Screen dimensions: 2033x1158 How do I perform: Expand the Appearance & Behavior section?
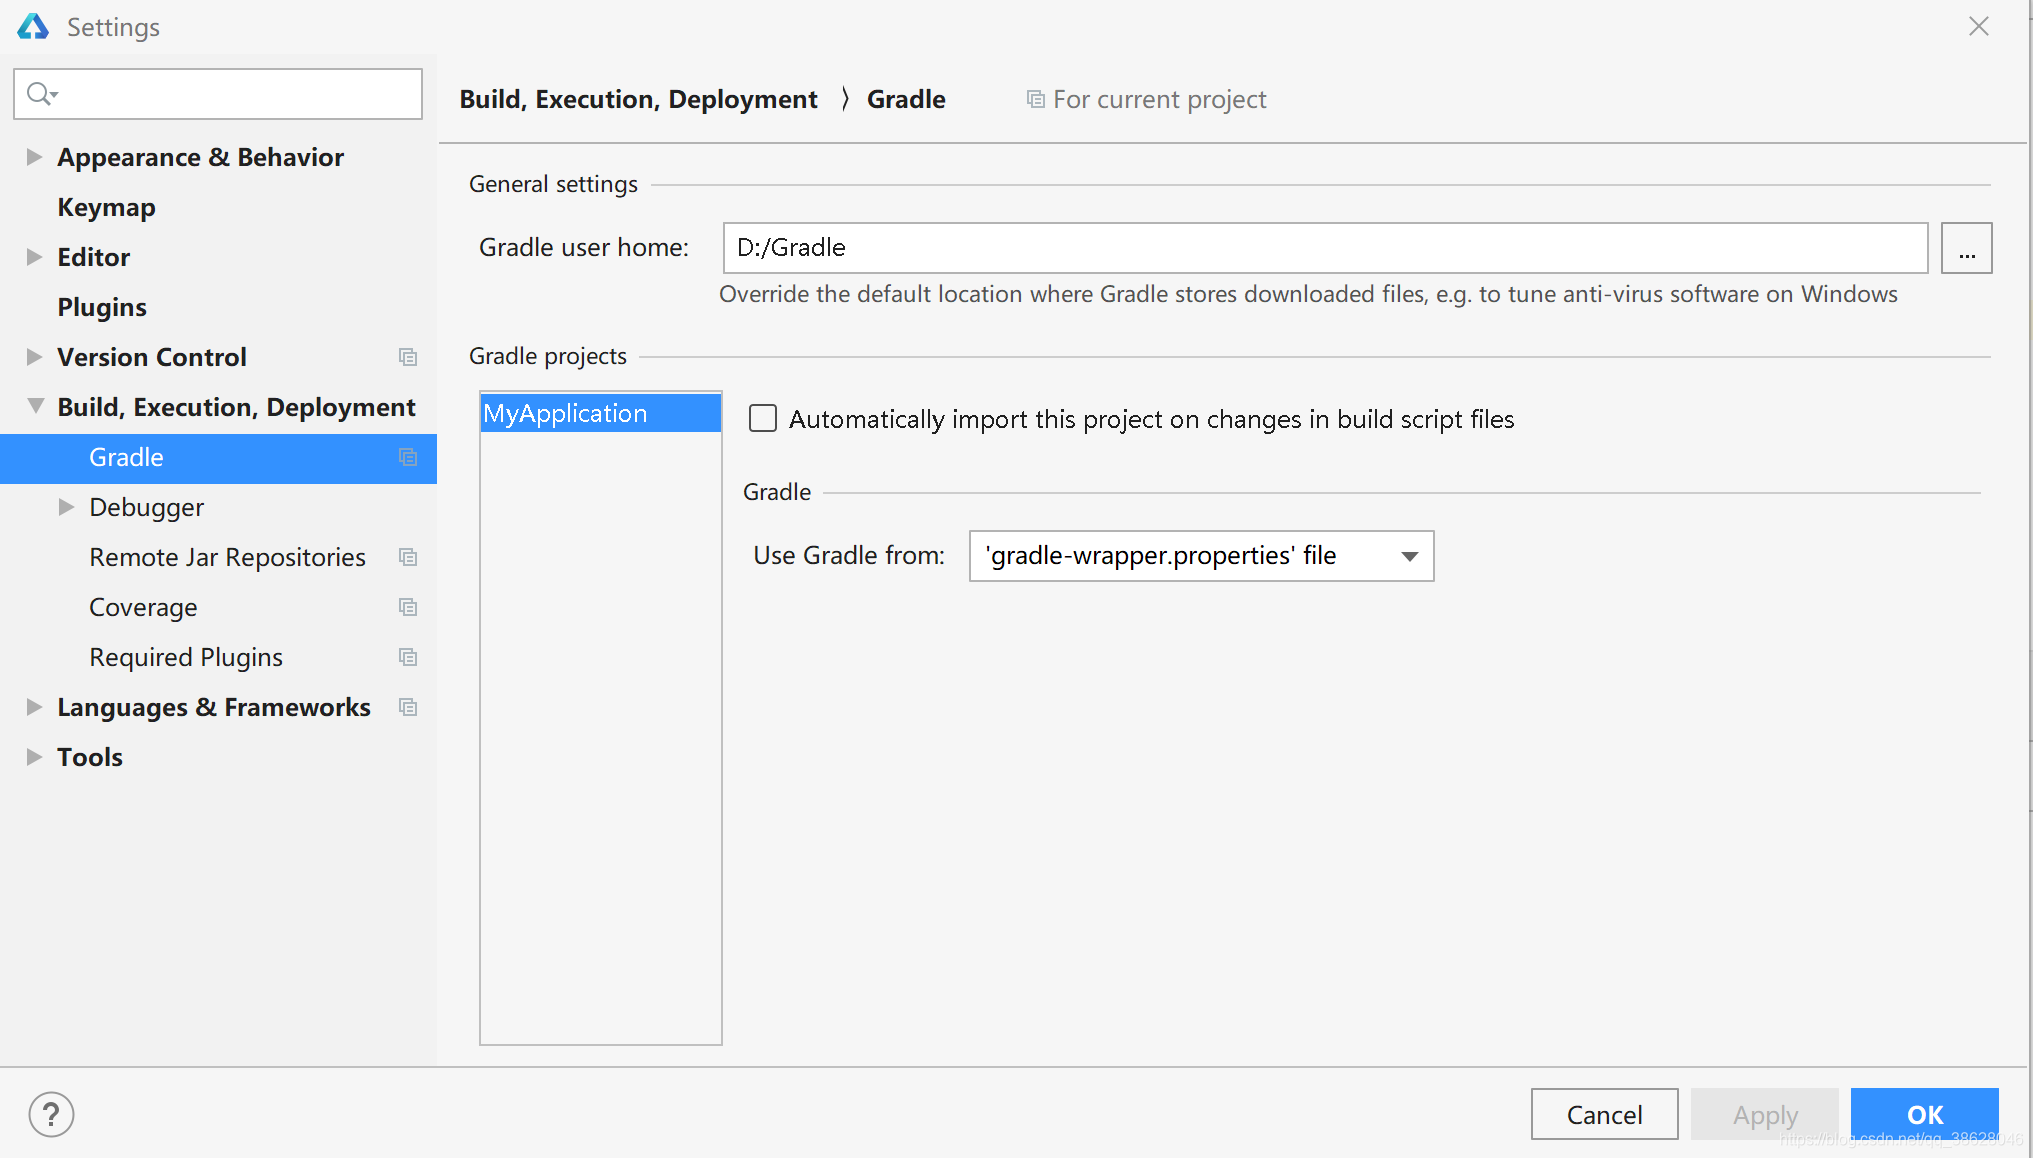(34, 157)
